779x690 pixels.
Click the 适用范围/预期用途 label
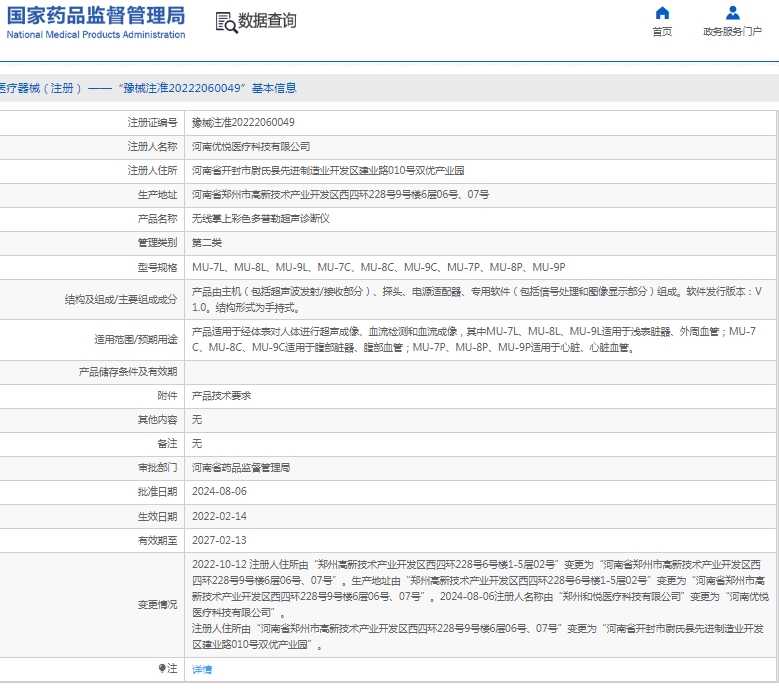(136, 339)
